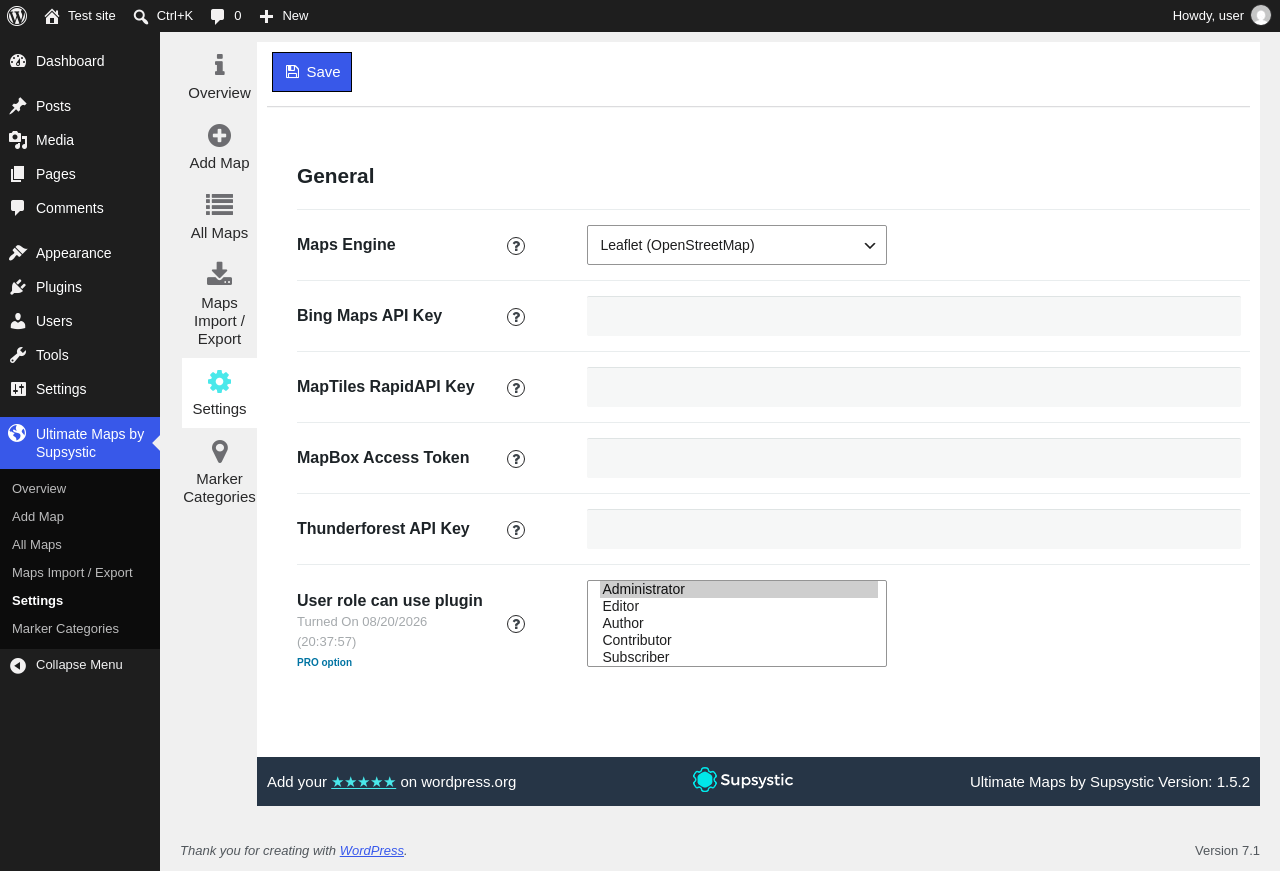Open the comments bubble in admin bar
Image resolution: width=1280 pixels, height=871 pixels.
(218, 16)
